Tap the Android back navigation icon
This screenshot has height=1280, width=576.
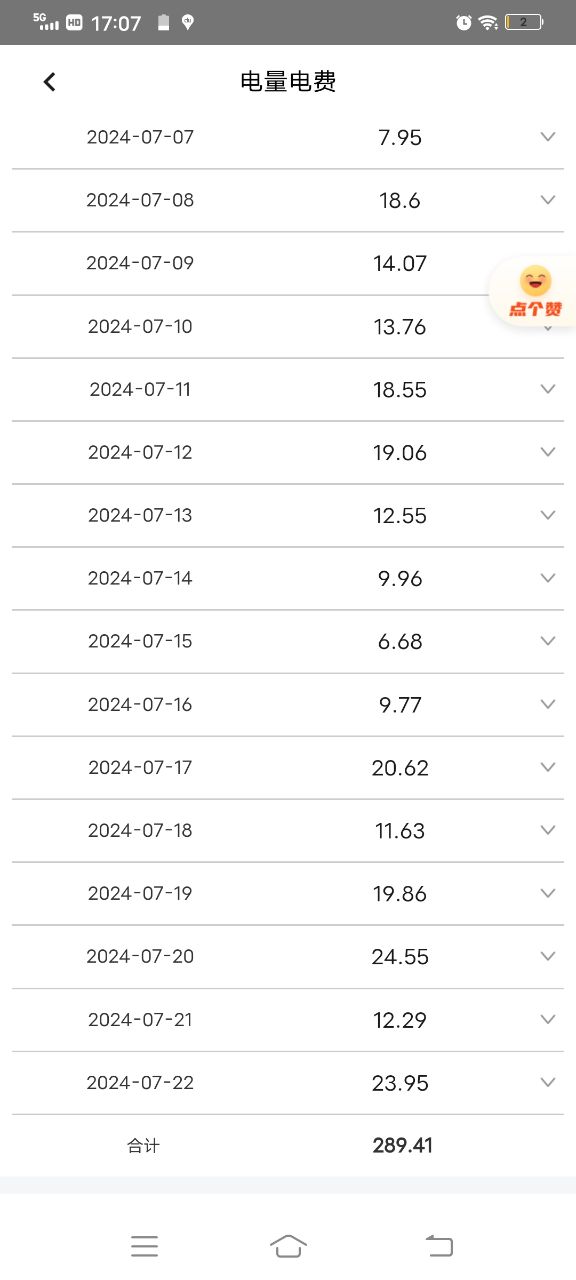(439, 1246)
